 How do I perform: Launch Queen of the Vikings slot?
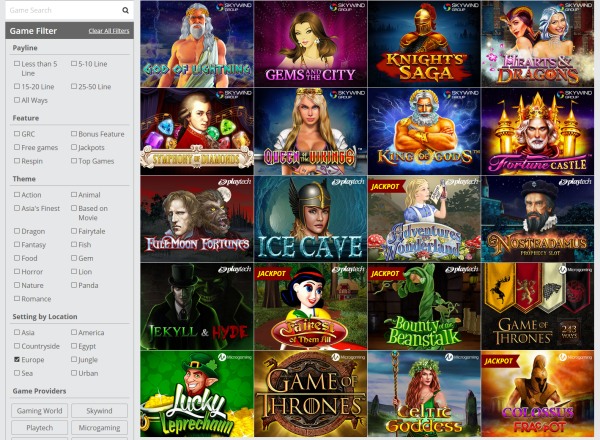(x=310, y=131)
